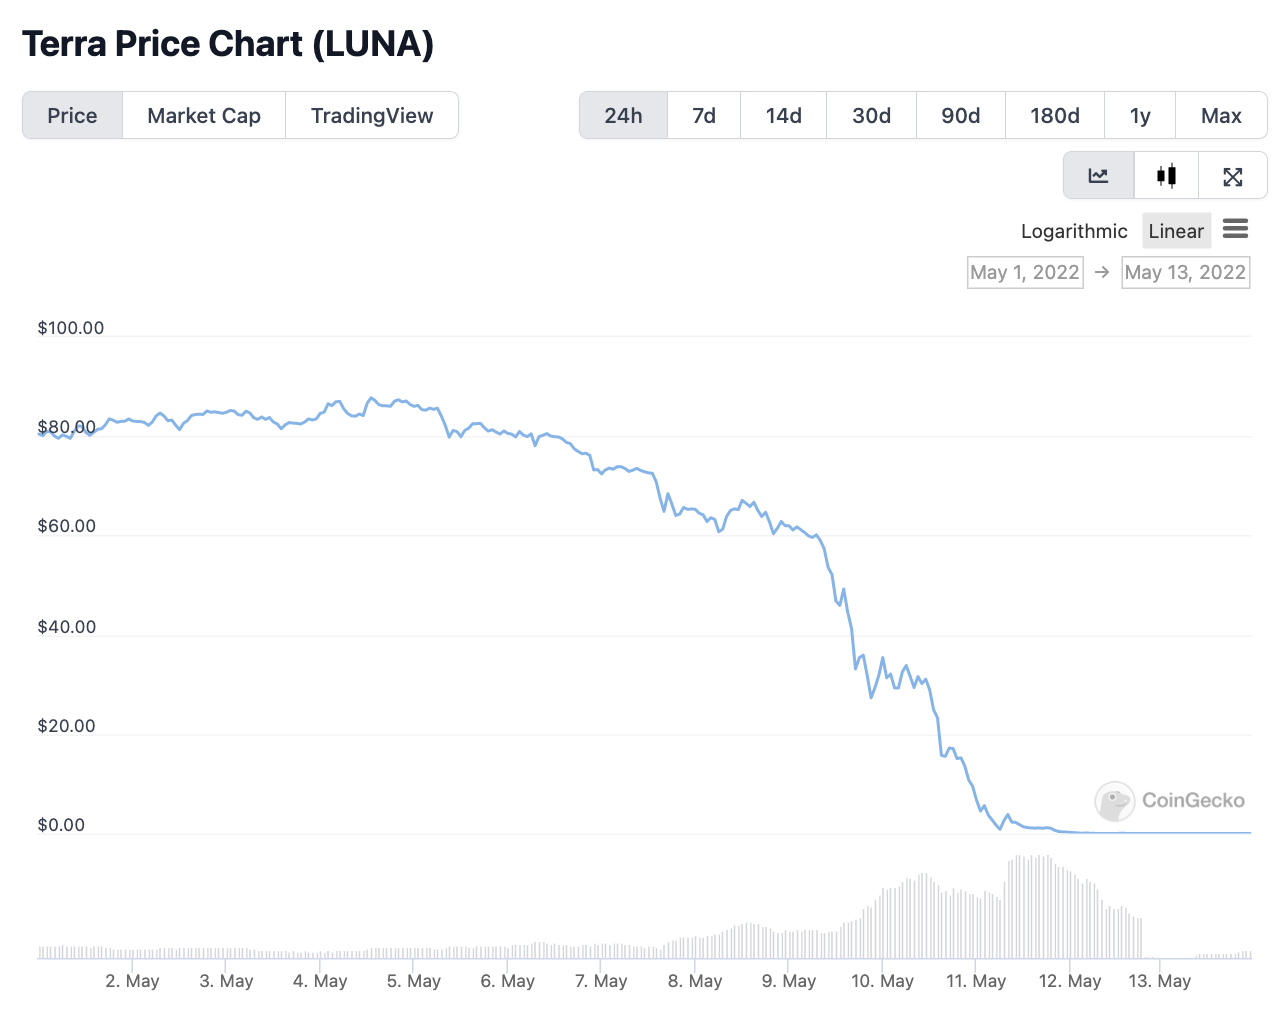Click the CoinGecko logo watermark

tap(1169, 800)
